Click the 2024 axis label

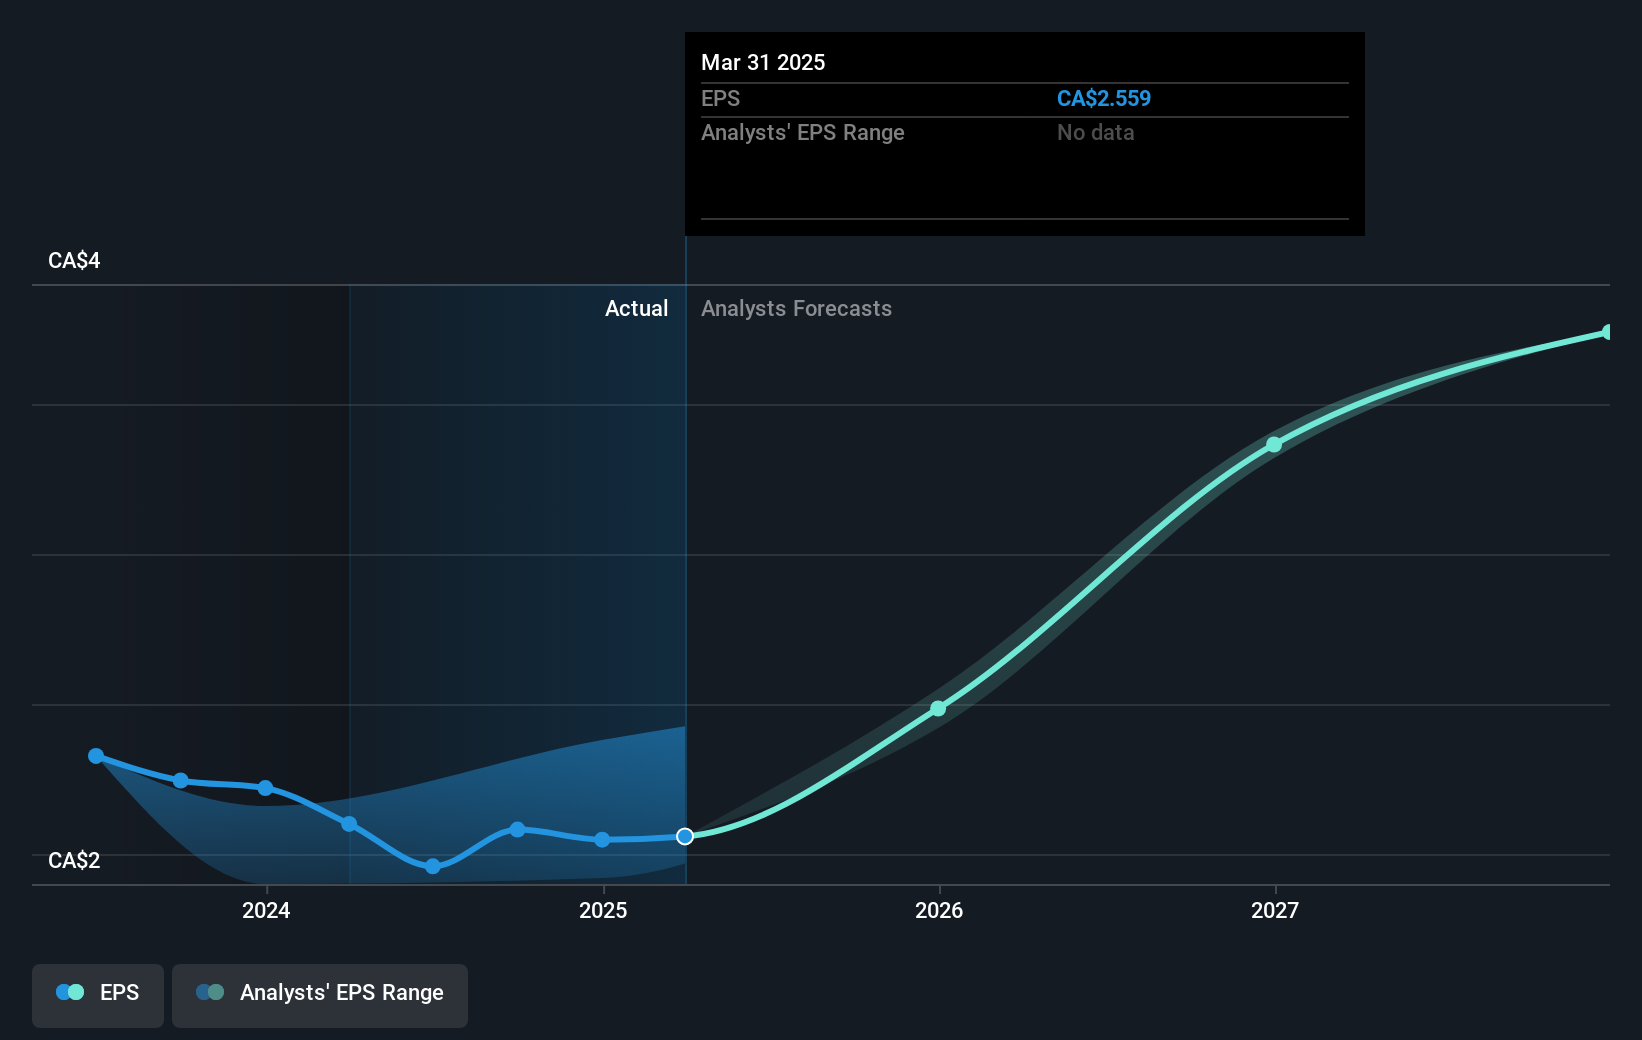click(265, 910)
